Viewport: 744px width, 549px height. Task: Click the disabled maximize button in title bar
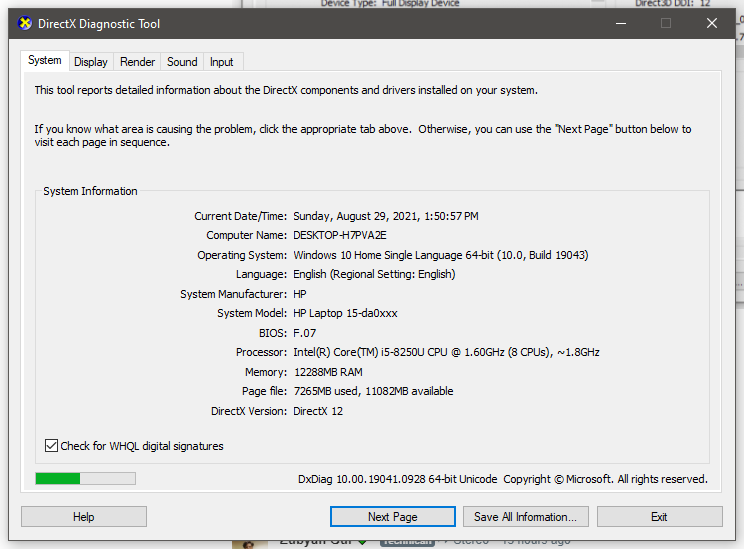click(666, 23)
